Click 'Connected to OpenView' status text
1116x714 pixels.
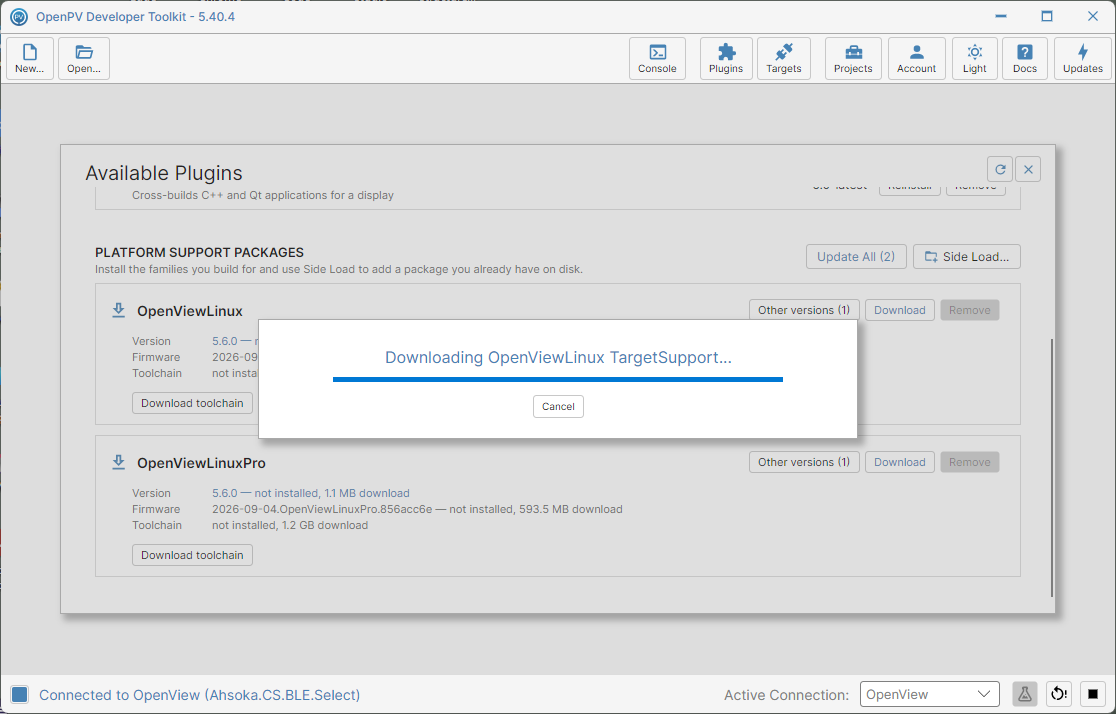click(199, 695)
